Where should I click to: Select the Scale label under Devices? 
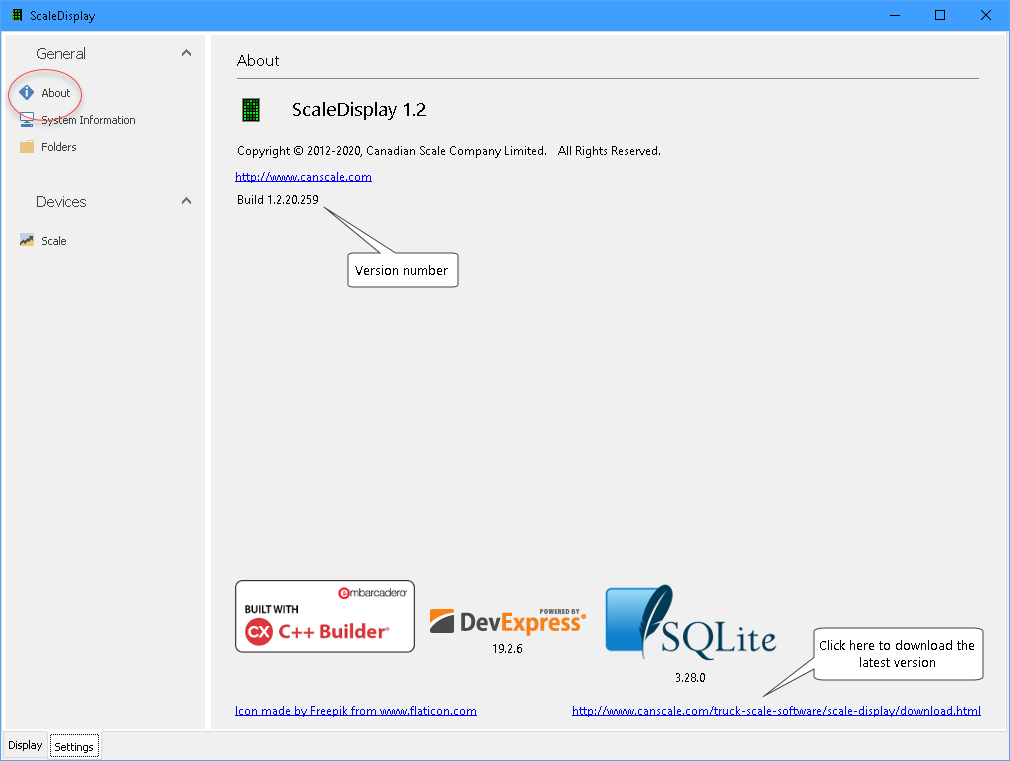54,241
